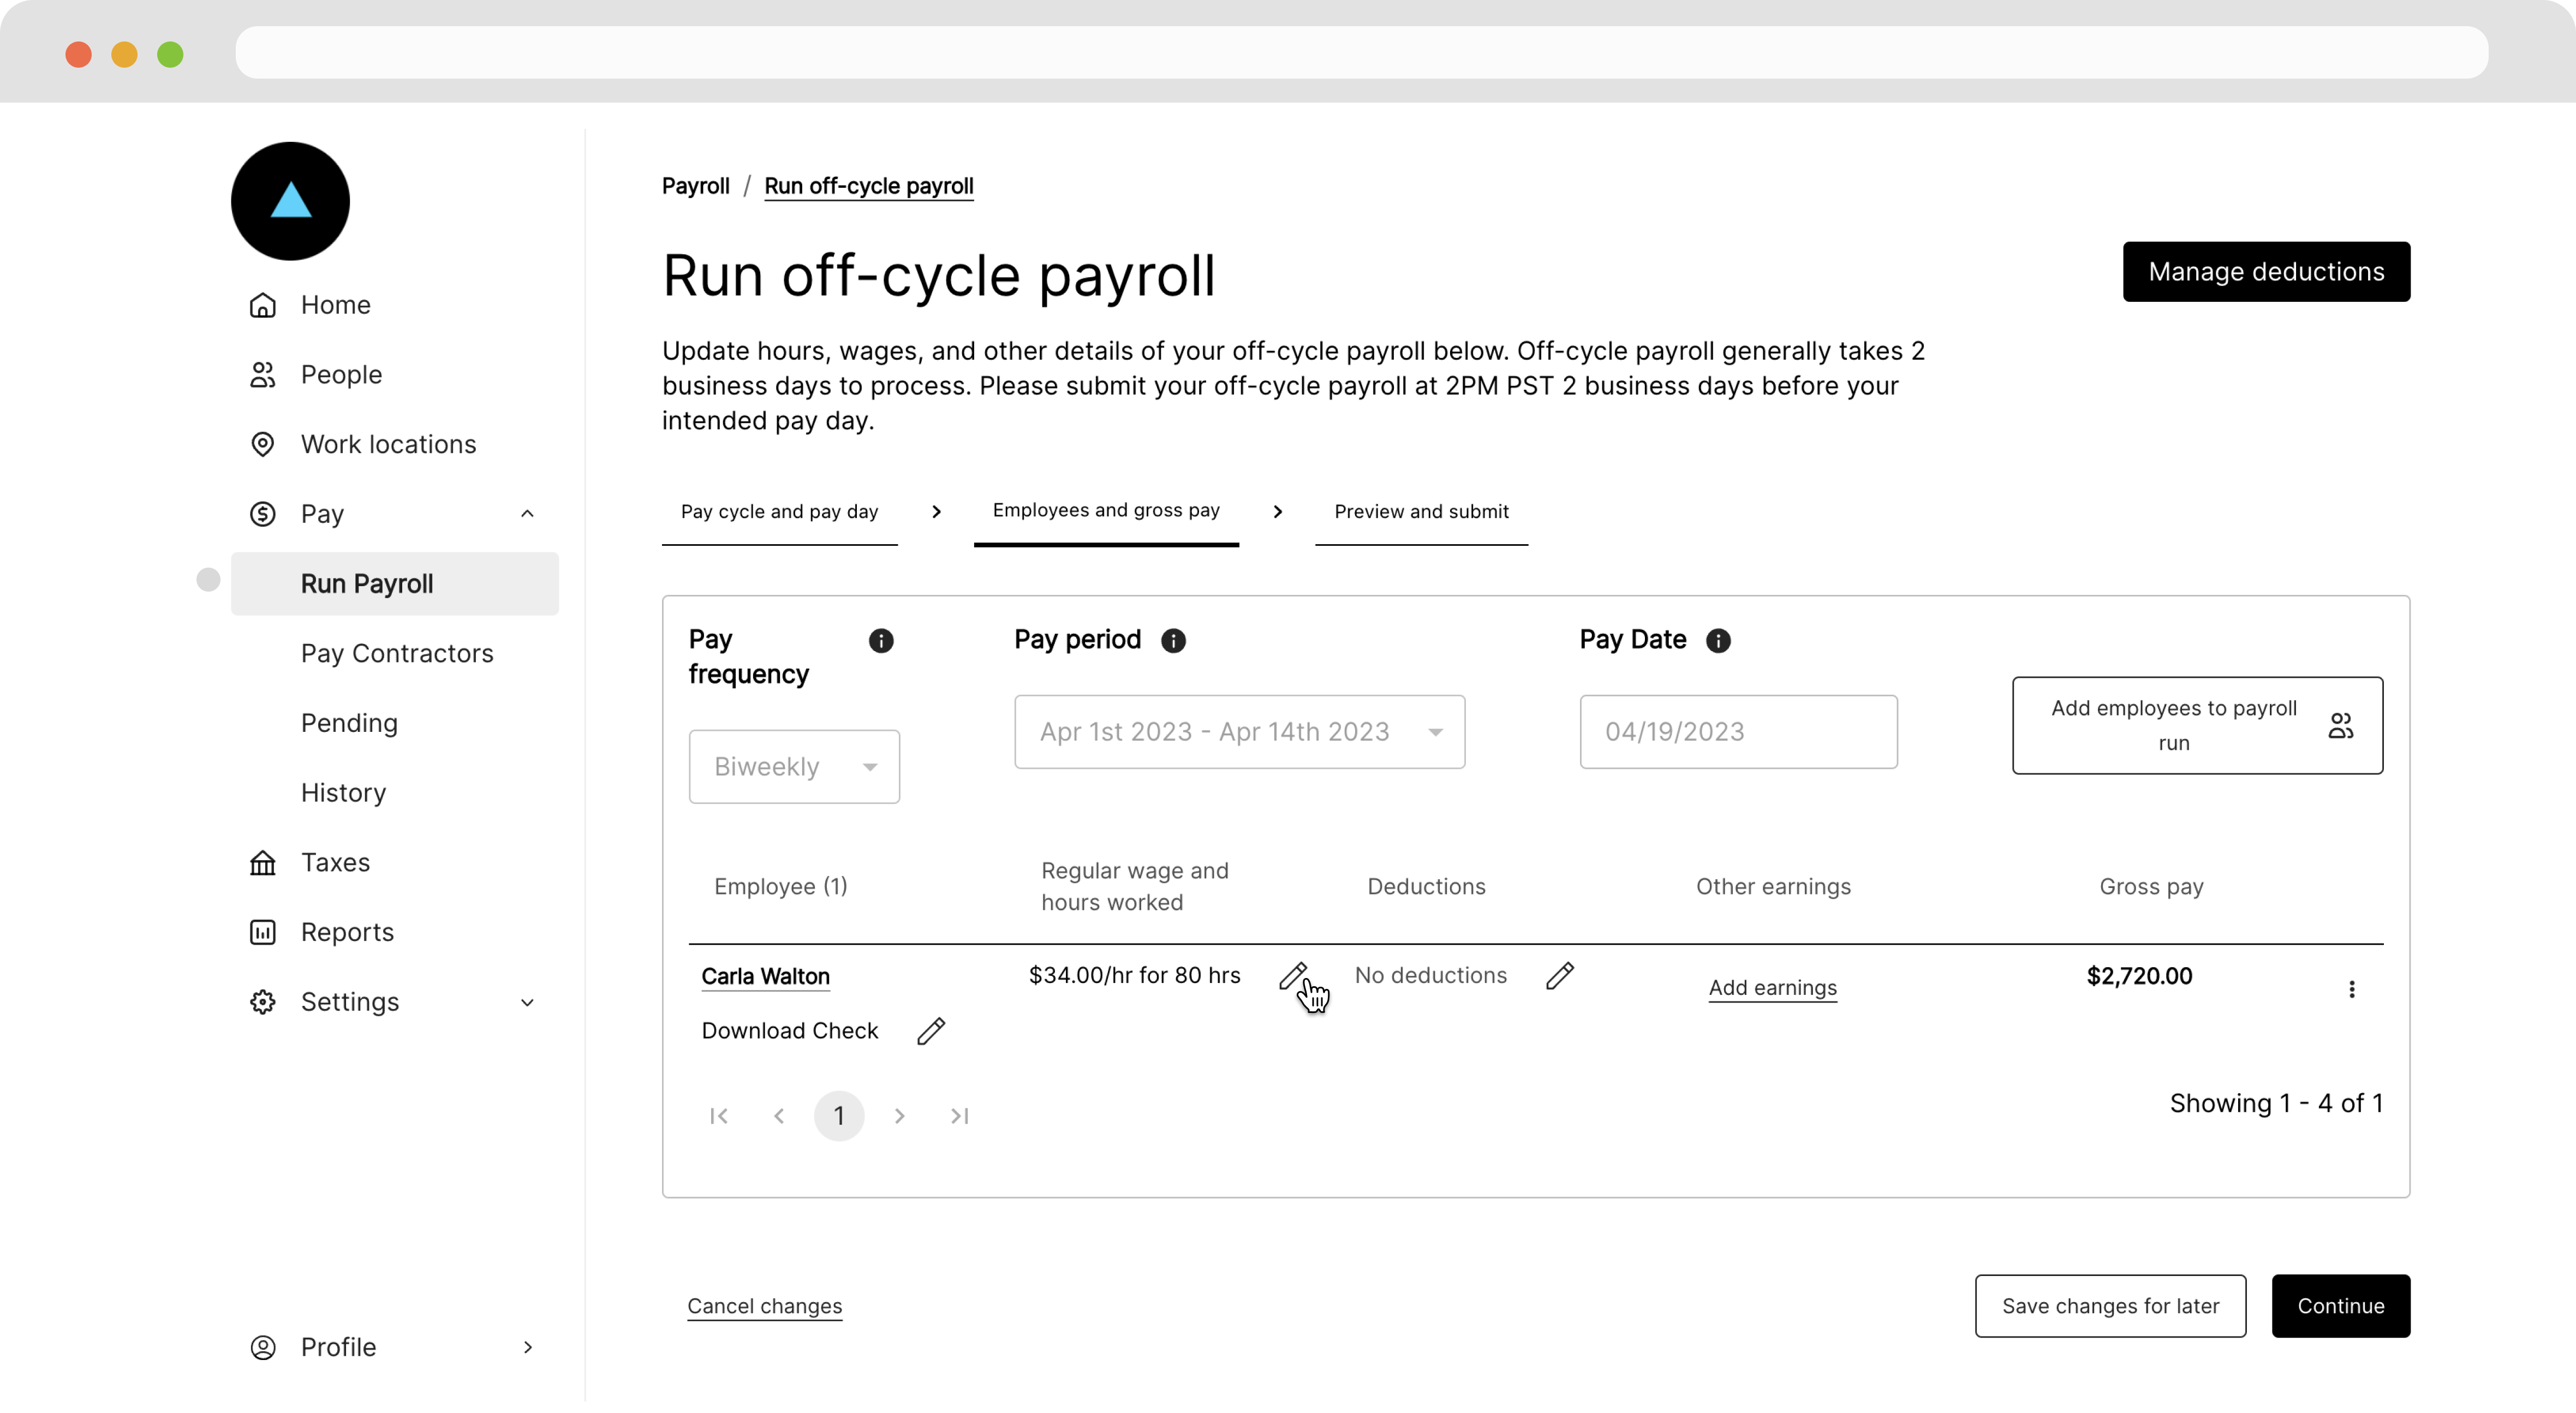
Task: Go to the Preview and submit step
Action: click(x=1421, y=512)
